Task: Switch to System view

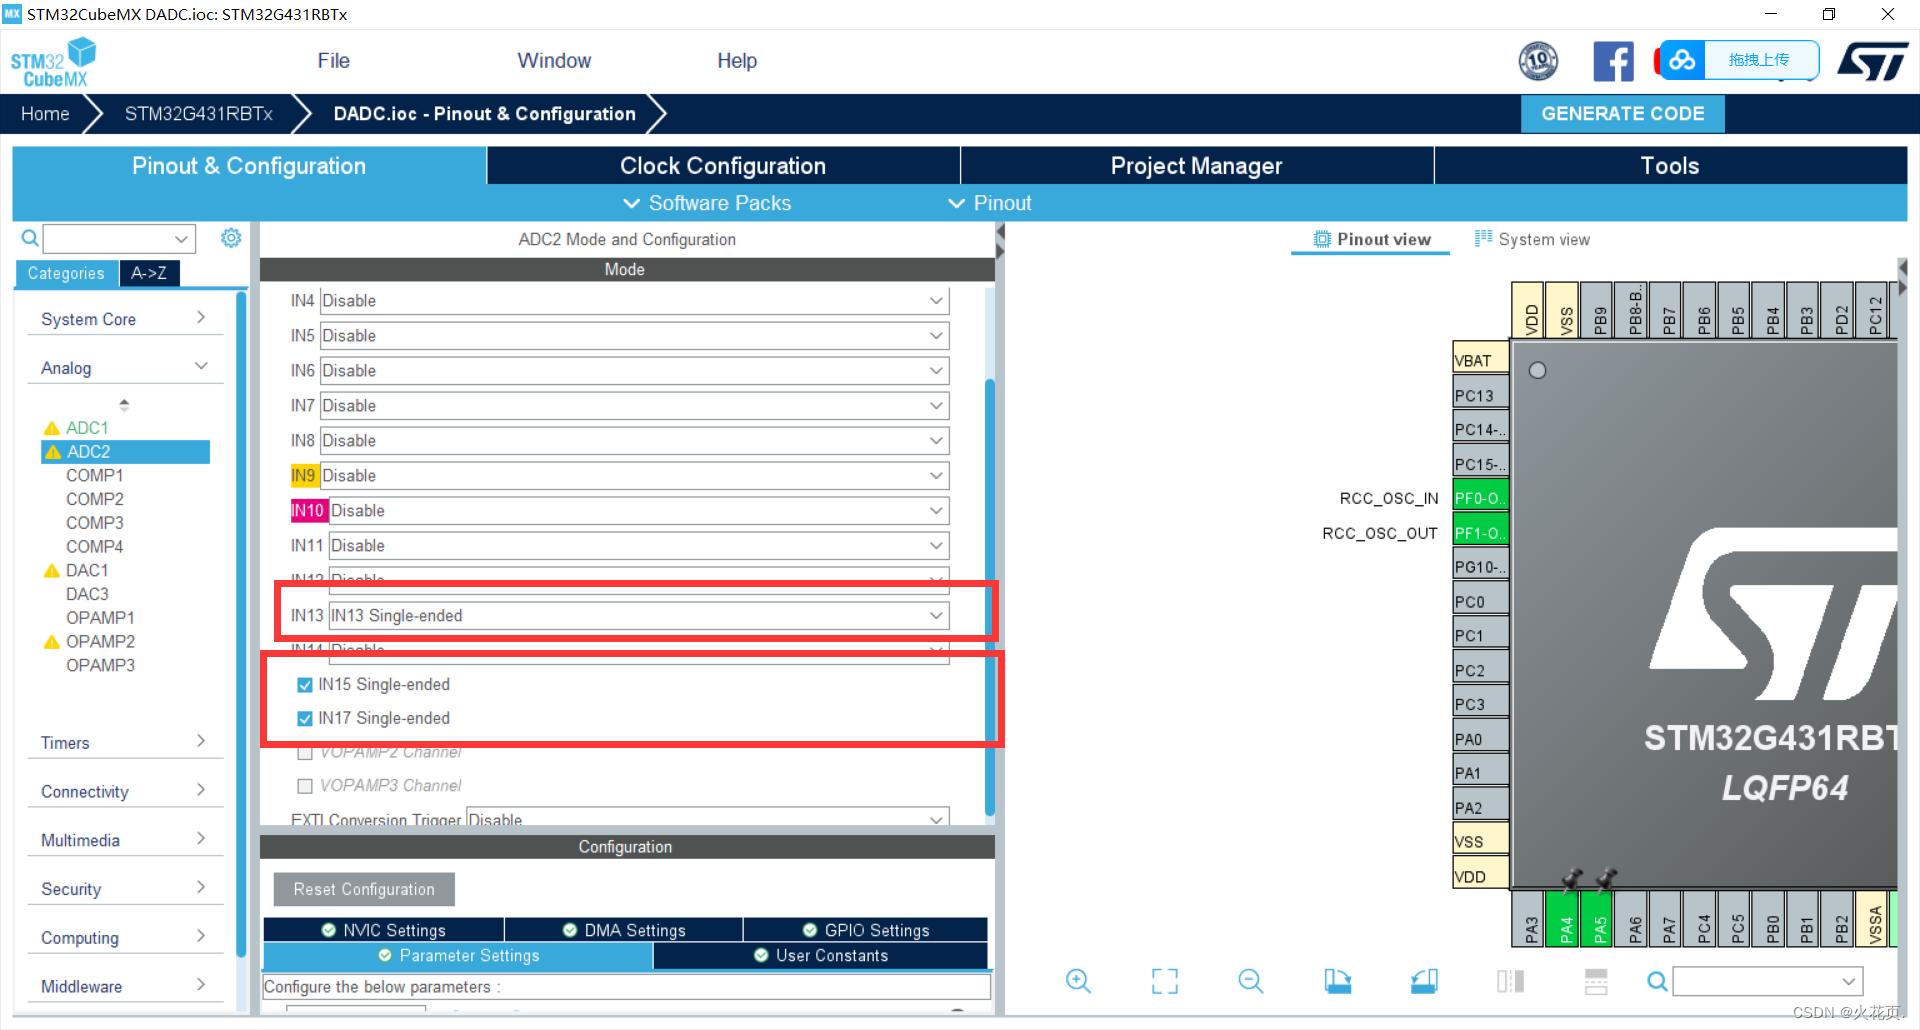Action: coord(1532,239)
